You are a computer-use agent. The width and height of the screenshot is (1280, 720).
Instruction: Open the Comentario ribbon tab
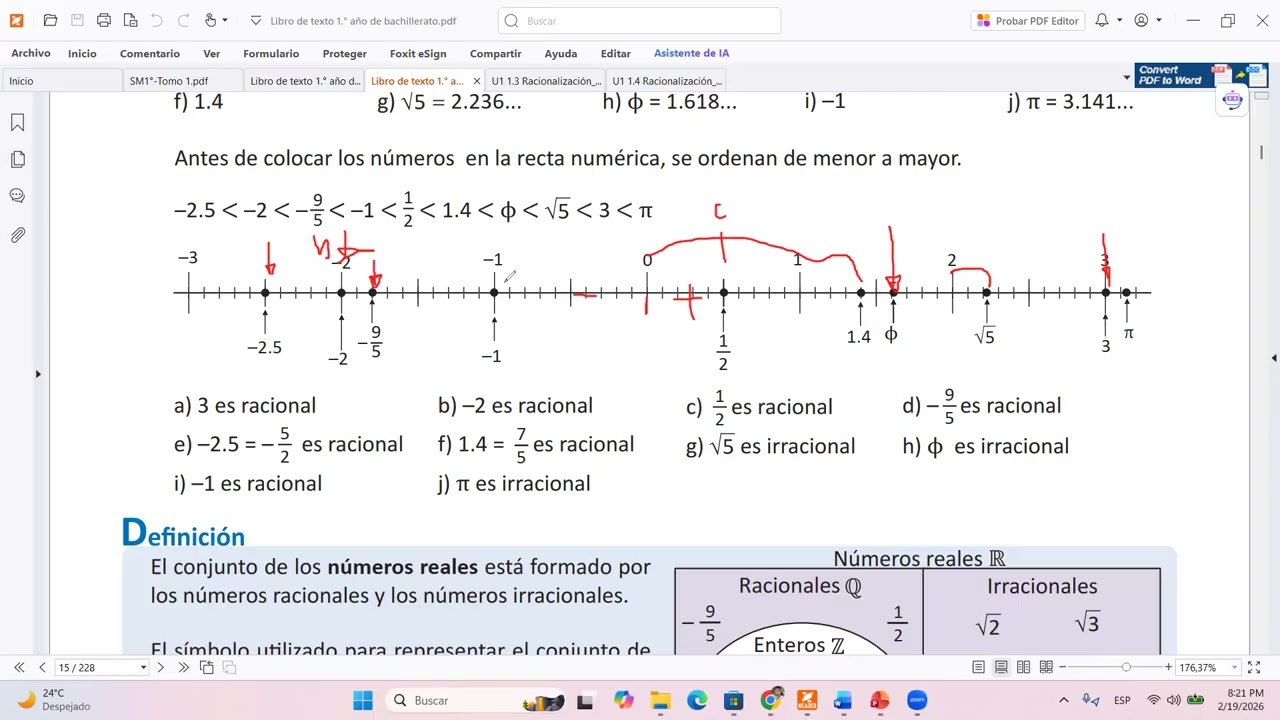150,54
